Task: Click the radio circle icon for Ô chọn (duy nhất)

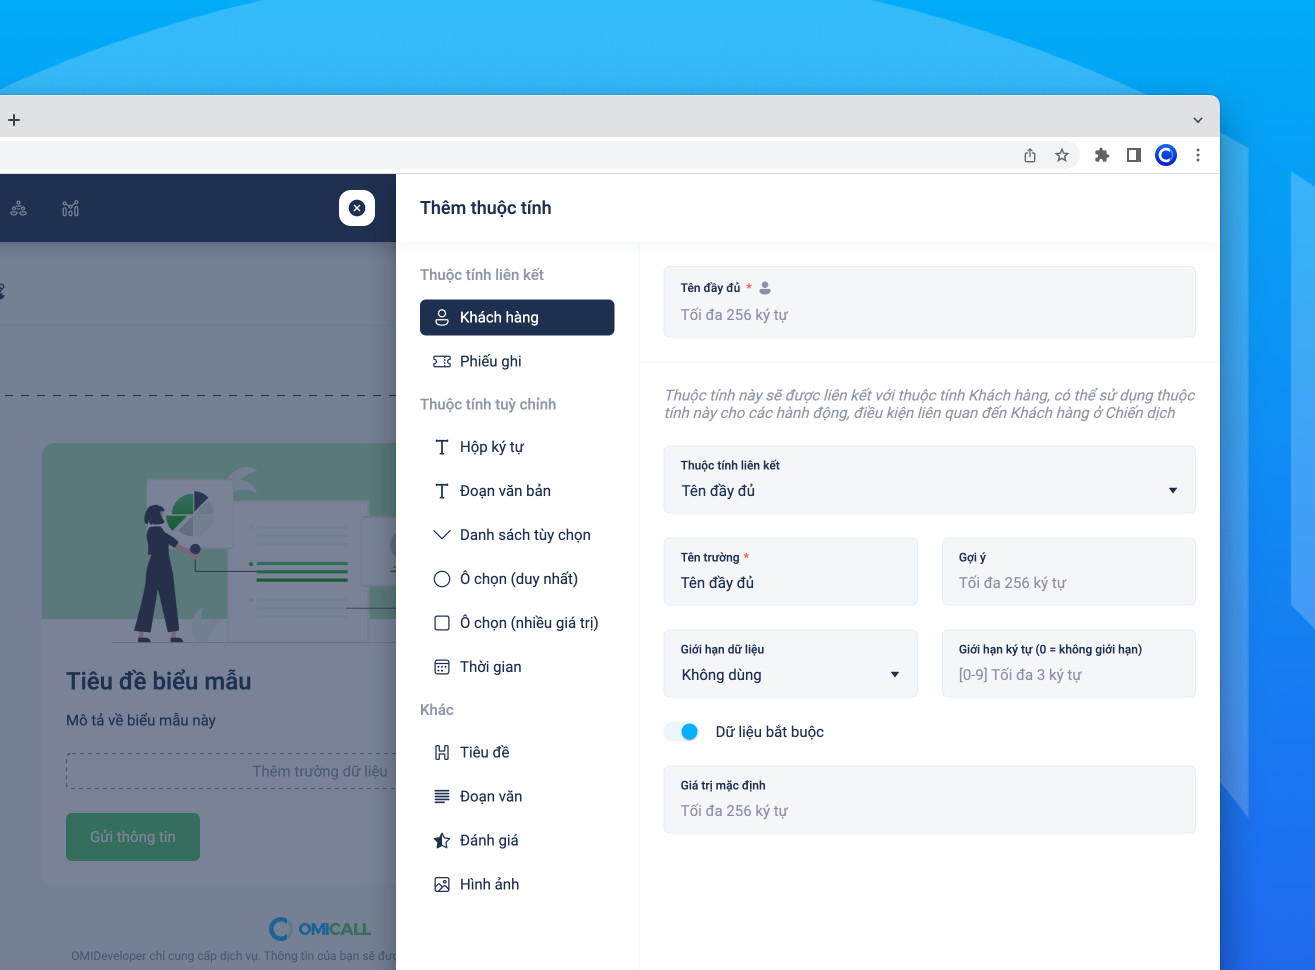Action: (442, 579)
